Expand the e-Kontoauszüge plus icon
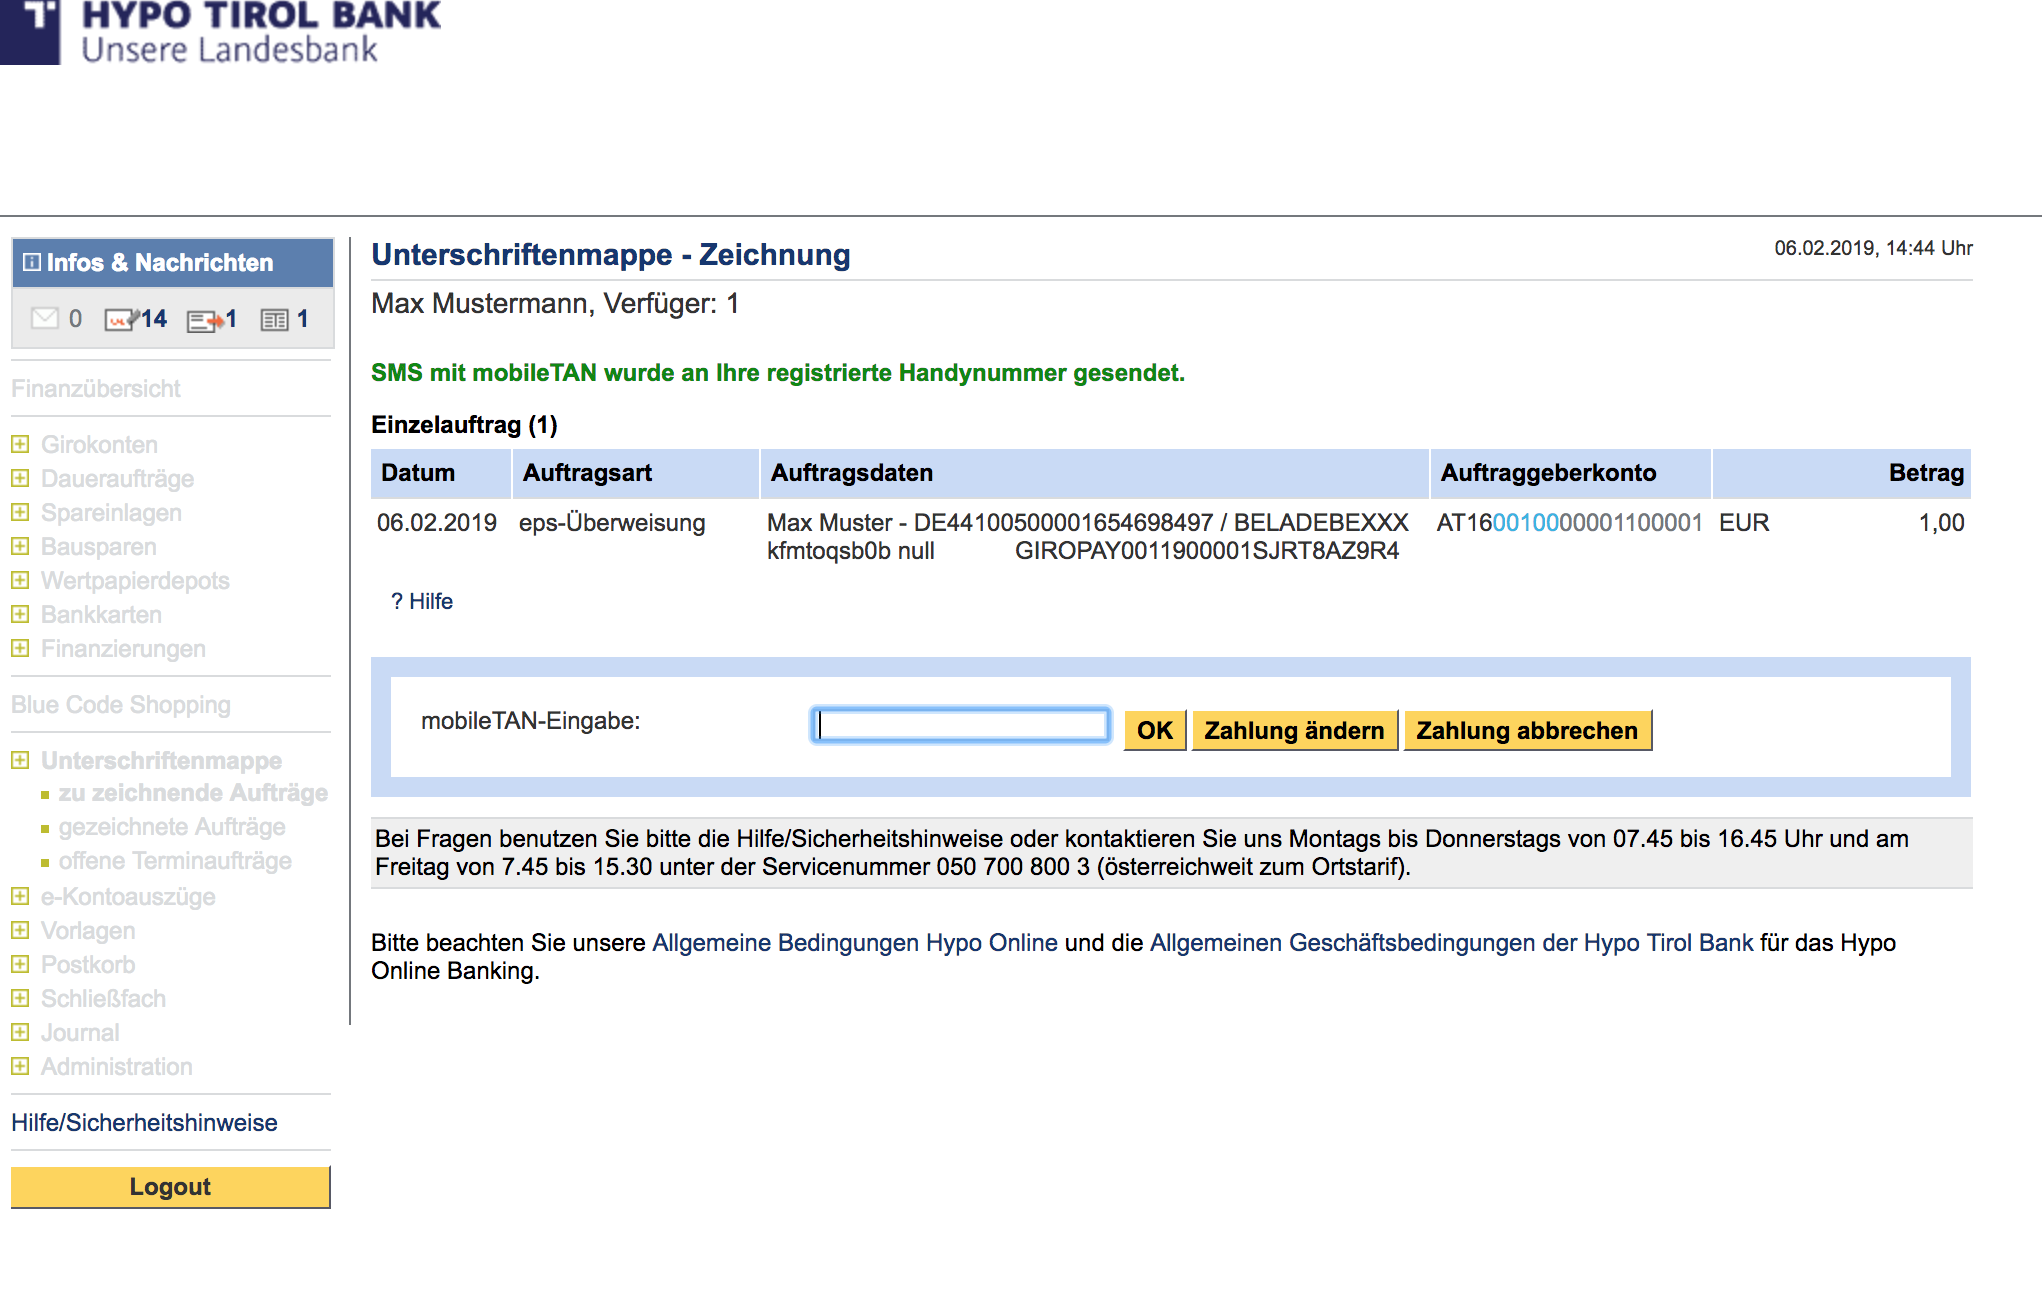 point(20,896)
